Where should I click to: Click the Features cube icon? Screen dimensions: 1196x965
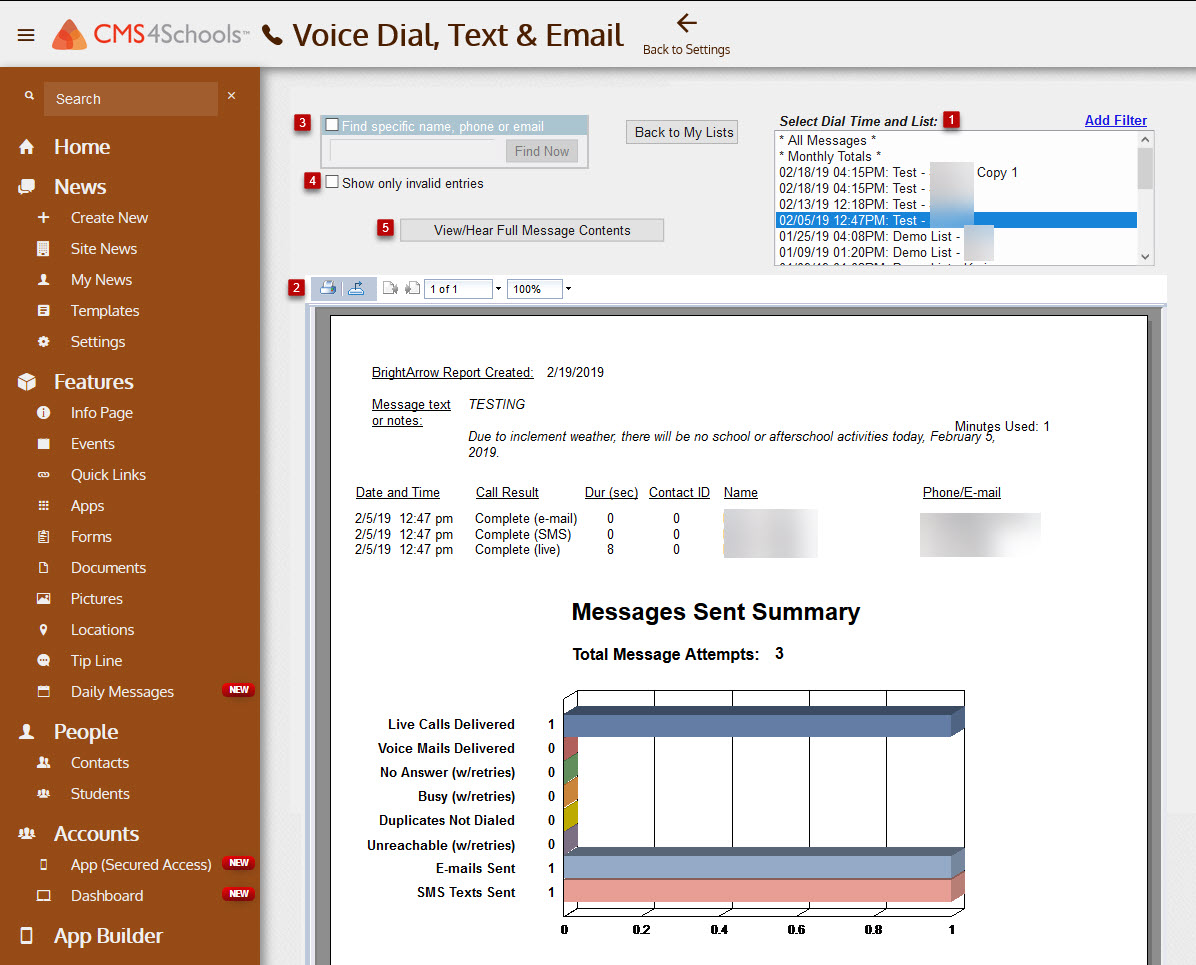click(x=27, y=381)
